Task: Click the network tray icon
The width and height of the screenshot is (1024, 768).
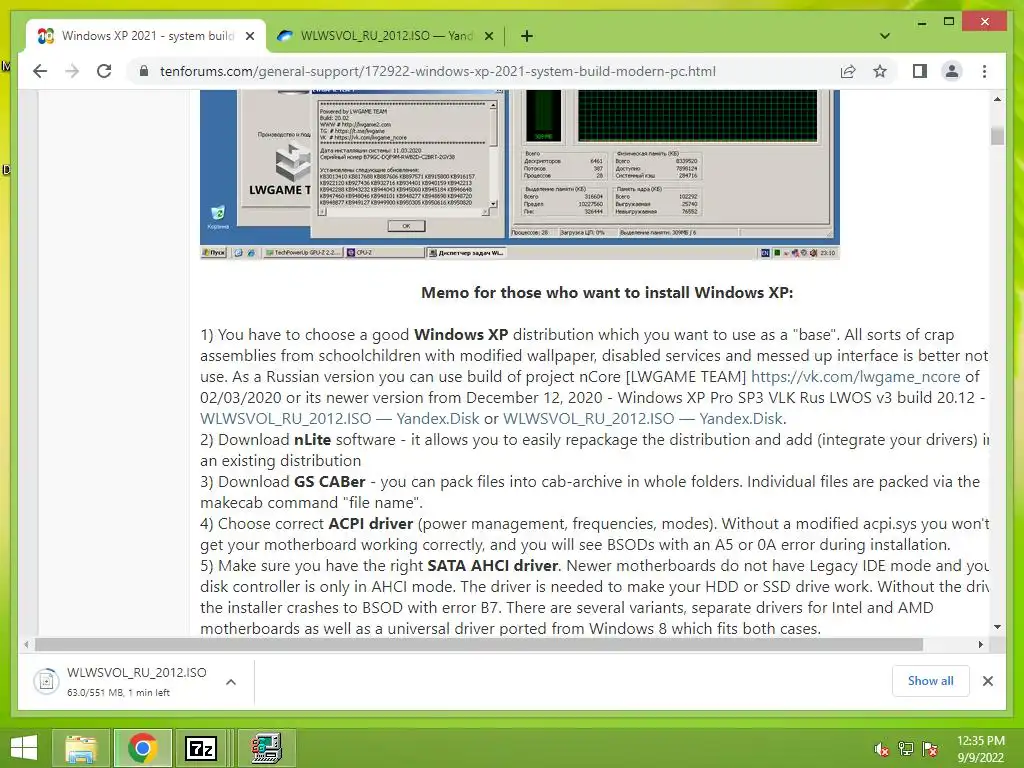Action: [x=906, y=748]
